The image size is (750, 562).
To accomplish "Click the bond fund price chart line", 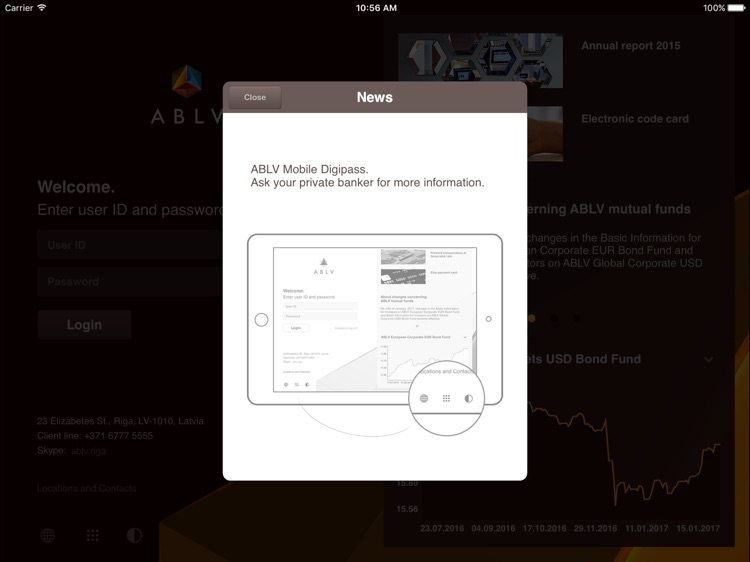I will click(x=624, y=452).
